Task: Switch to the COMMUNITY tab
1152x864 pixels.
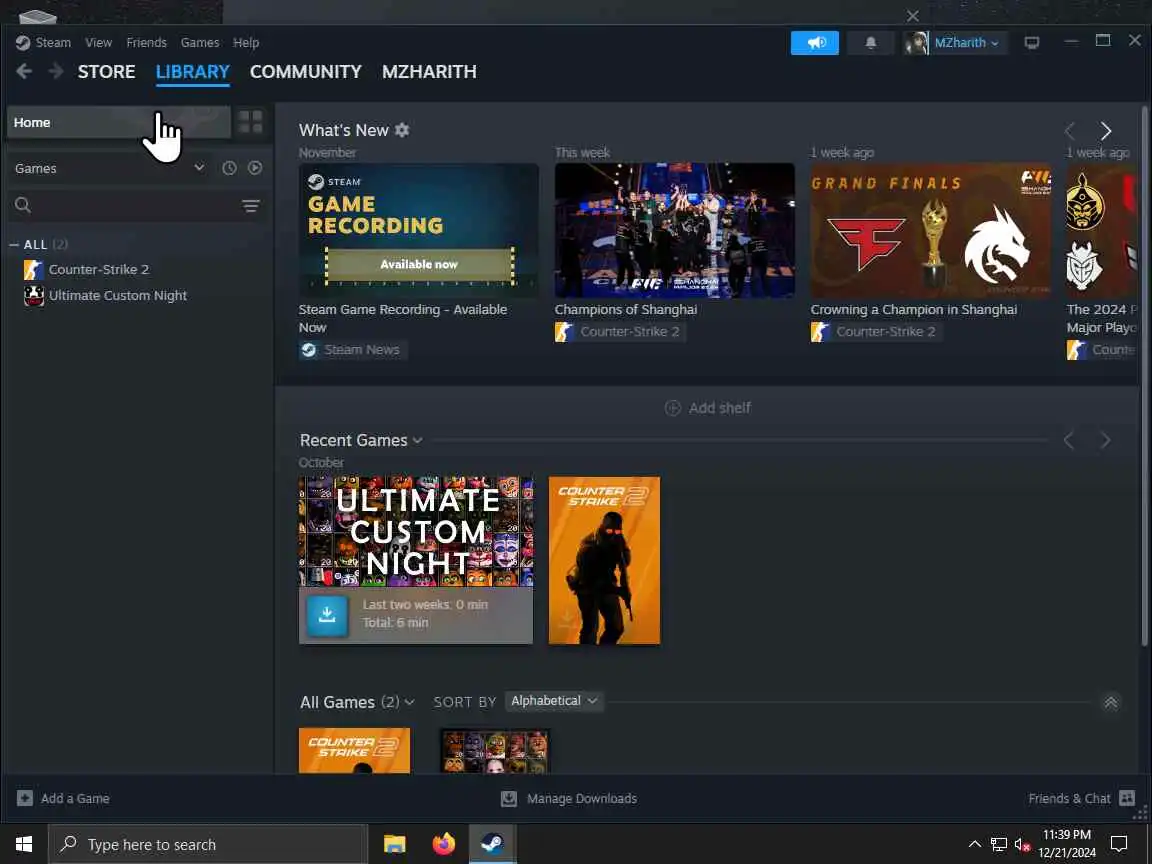Action: [x=306, y=71]
